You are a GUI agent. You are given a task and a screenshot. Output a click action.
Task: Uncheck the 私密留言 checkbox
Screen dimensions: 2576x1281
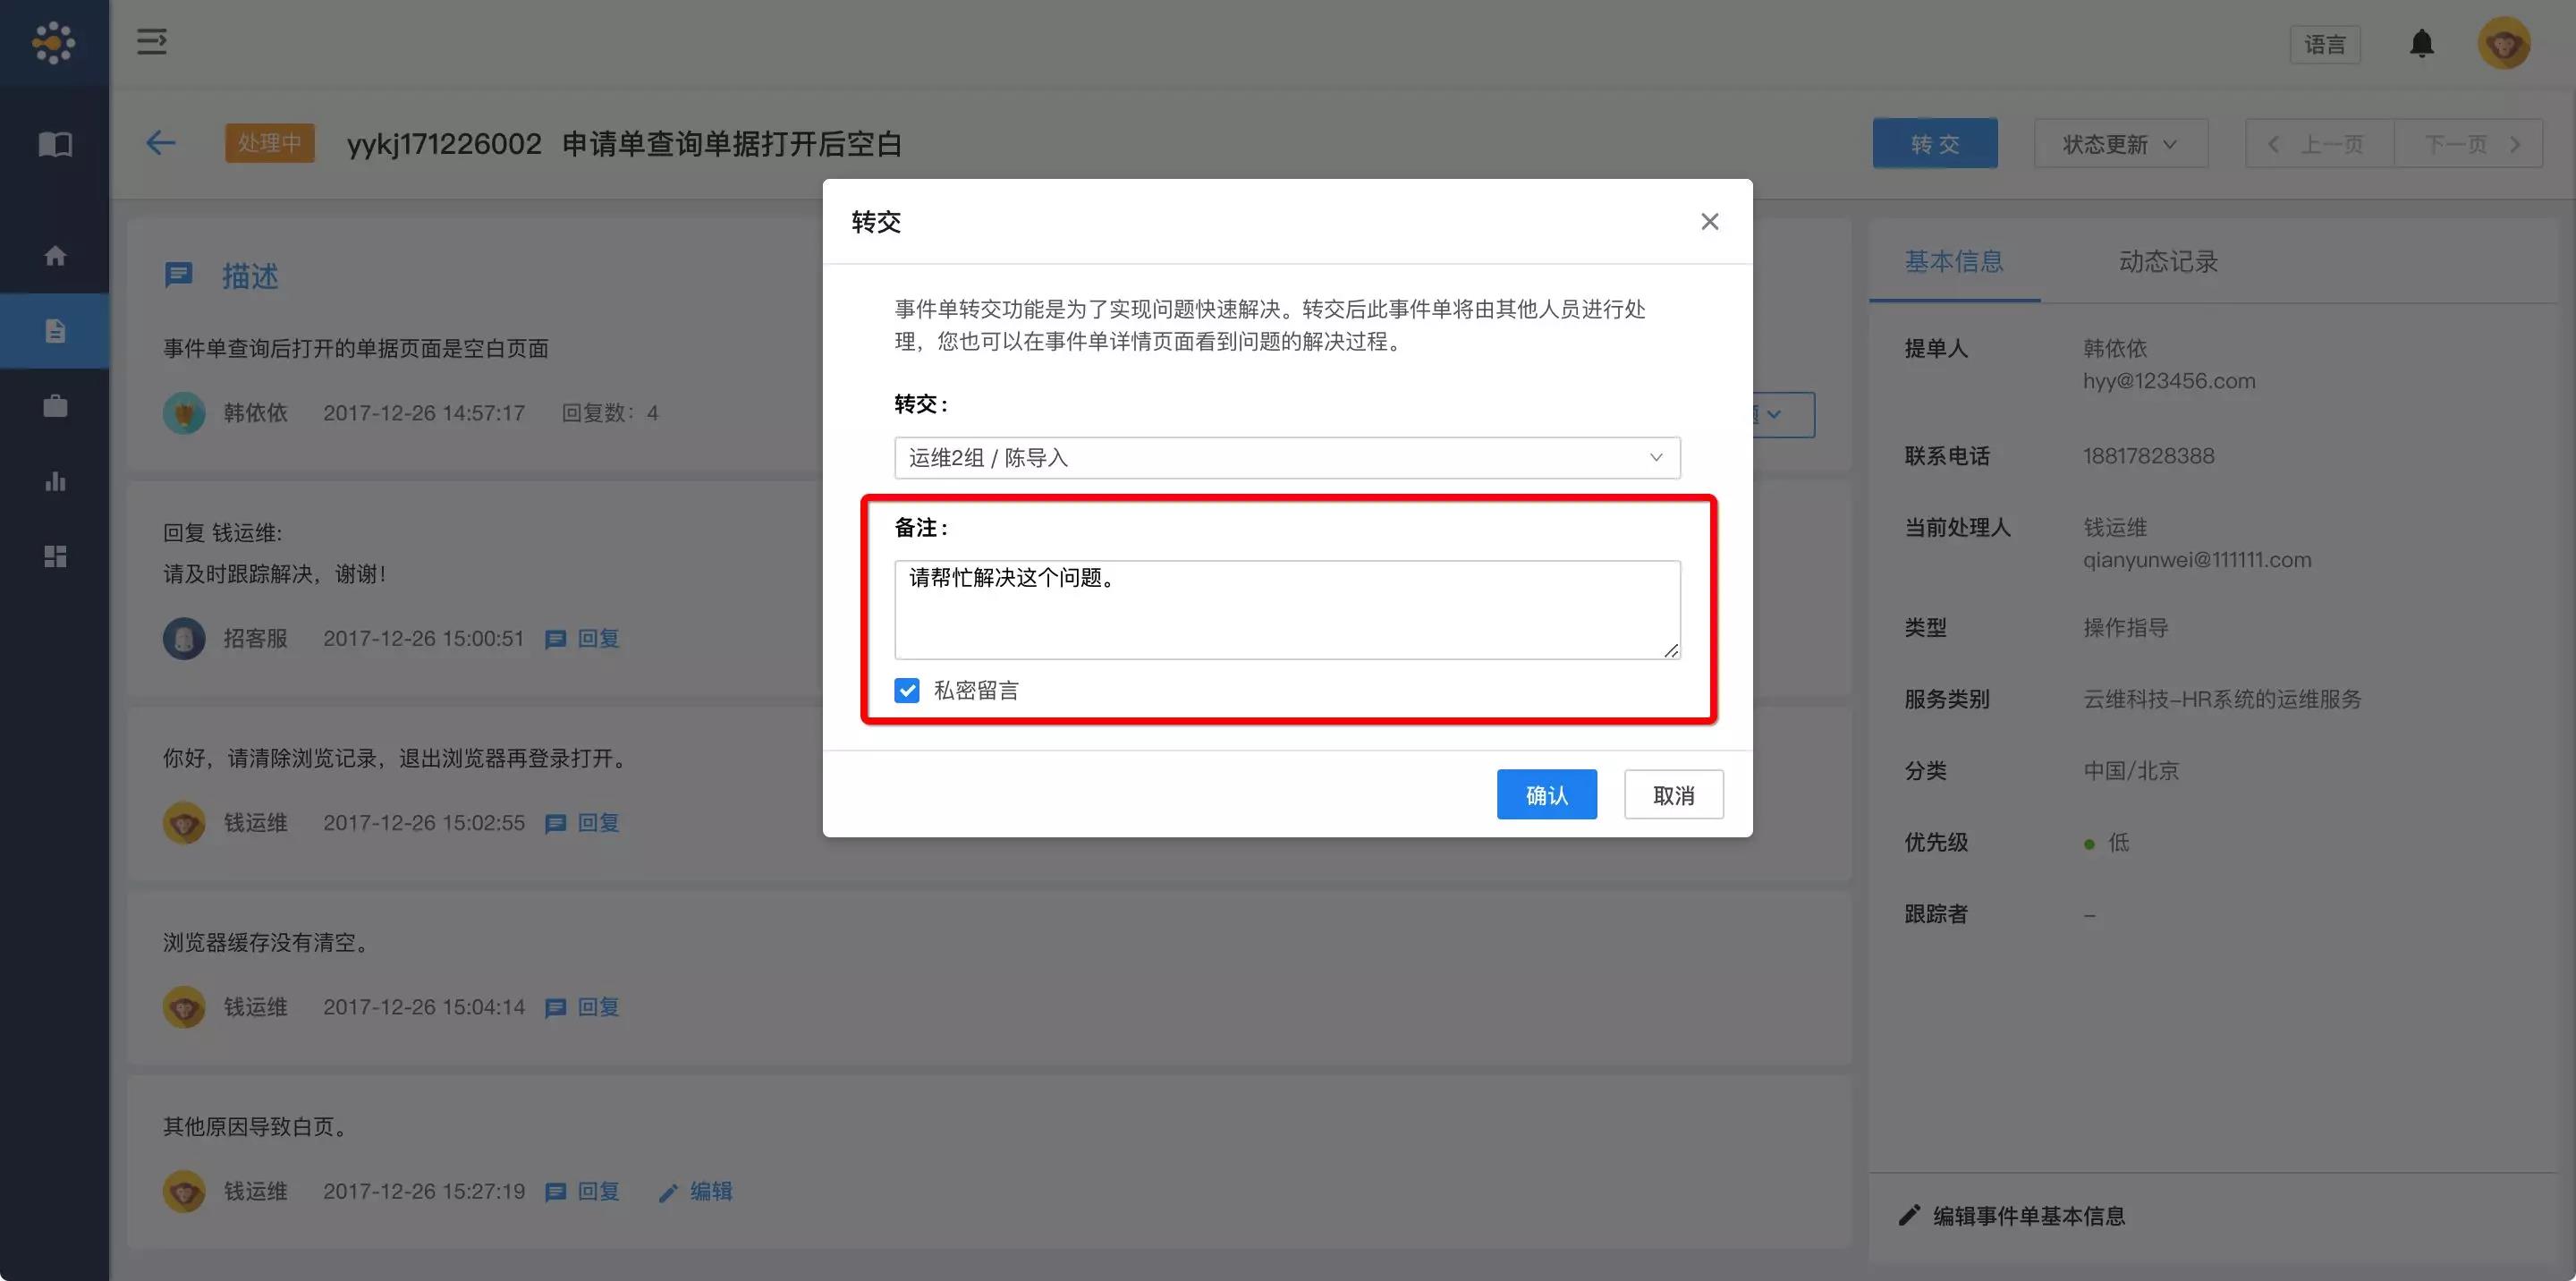click(x=907, y=690)
